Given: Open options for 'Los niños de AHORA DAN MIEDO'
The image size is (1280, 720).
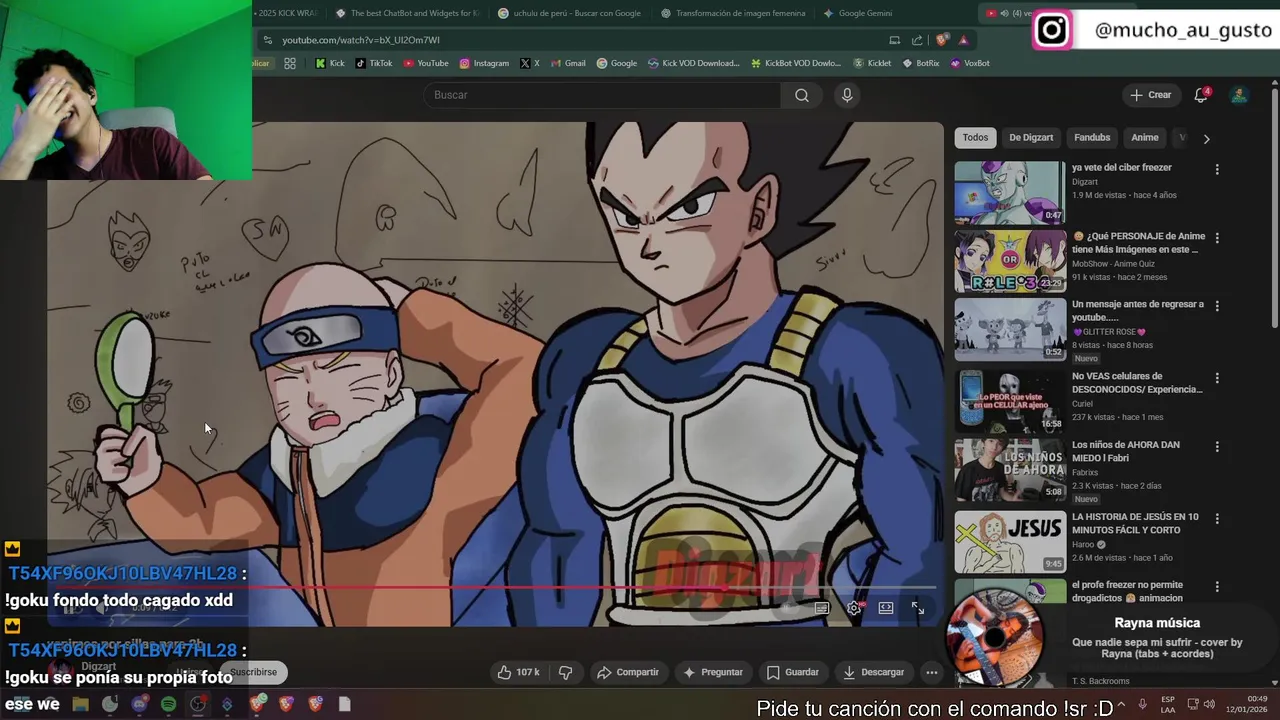Looking at the screenshot, I should [1217, 447].
